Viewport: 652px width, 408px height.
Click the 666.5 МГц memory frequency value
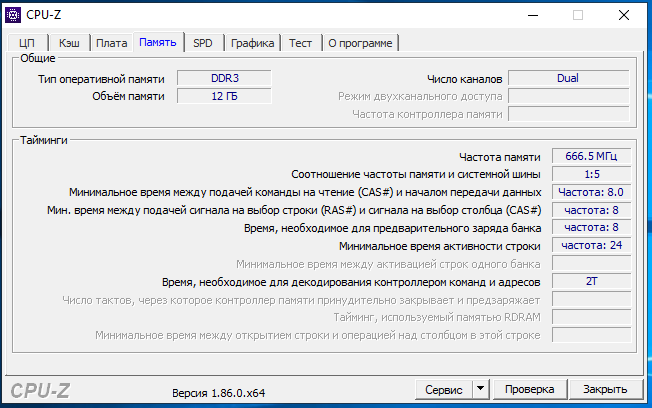click(591, 156)
